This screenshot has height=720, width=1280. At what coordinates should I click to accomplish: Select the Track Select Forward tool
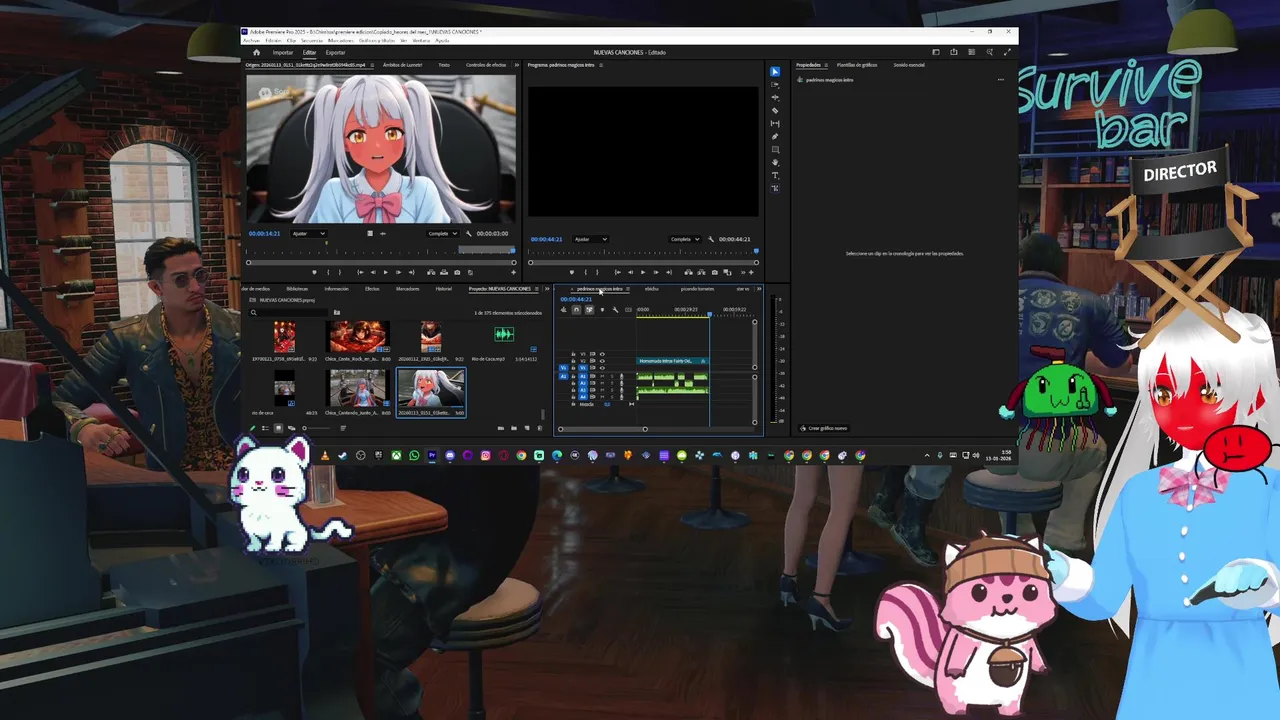775,85
